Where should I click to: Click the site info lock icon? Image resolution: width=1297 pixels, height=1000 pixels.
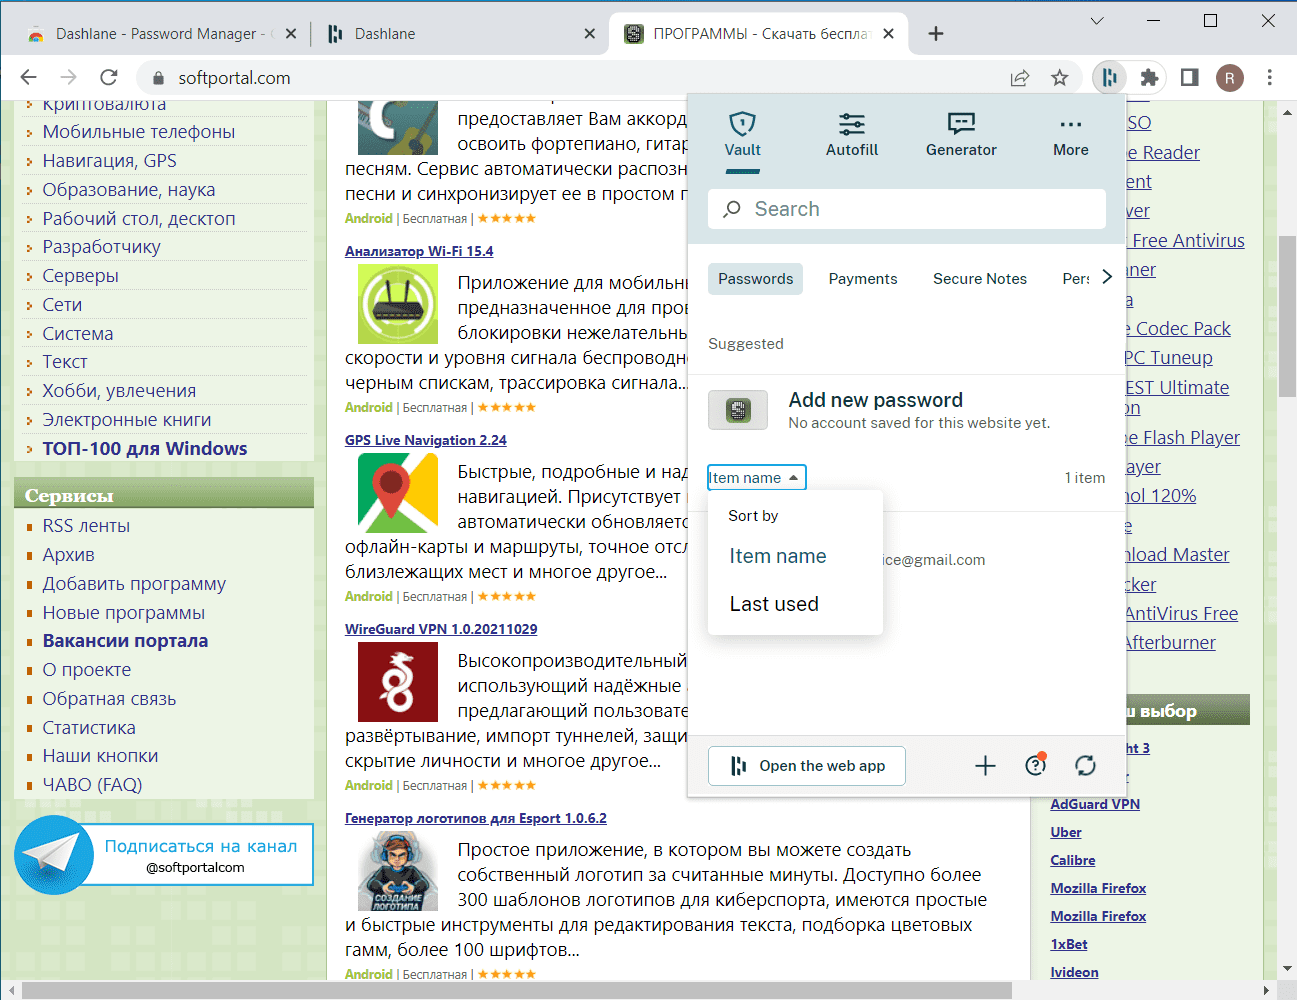point(157,78)
